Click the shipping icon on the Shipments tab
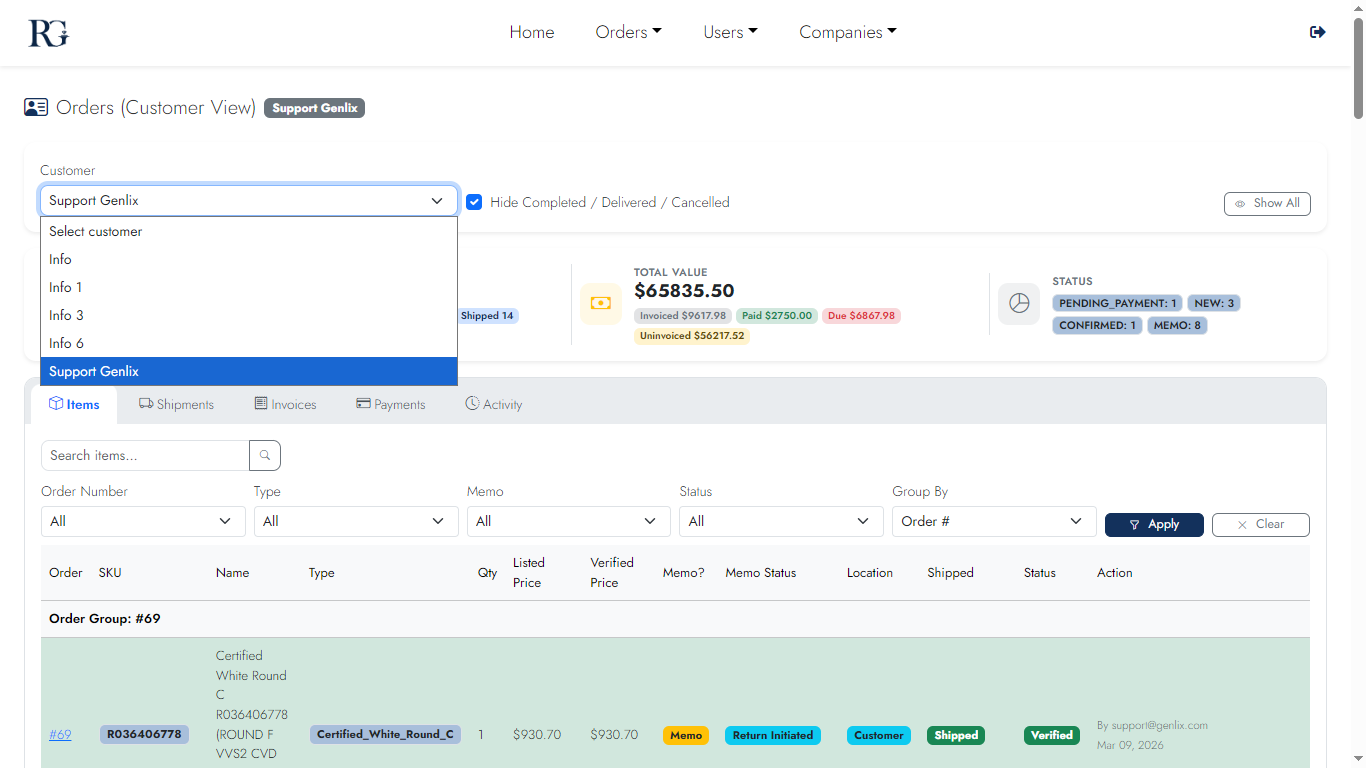Viewport: 1366px width, 768px height. click(x=144, y=404)
